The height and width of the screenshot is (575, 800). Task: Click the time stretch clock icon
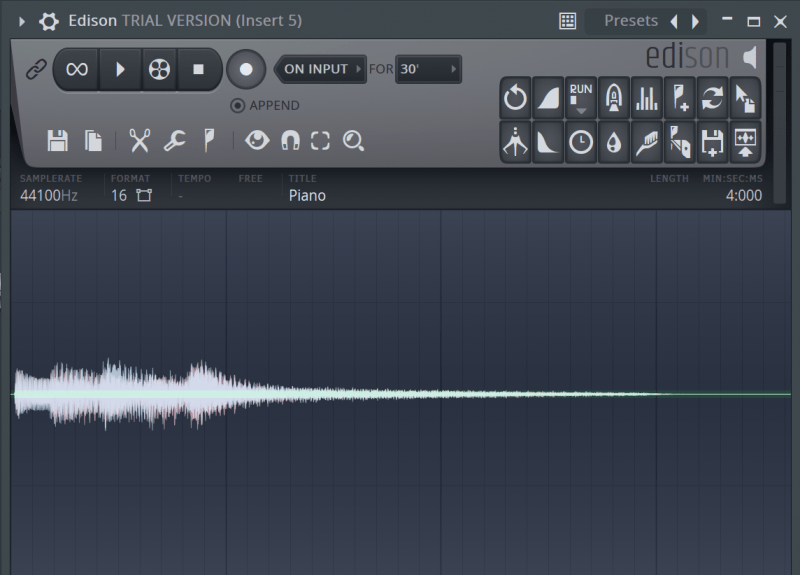[x=581, y=143]
